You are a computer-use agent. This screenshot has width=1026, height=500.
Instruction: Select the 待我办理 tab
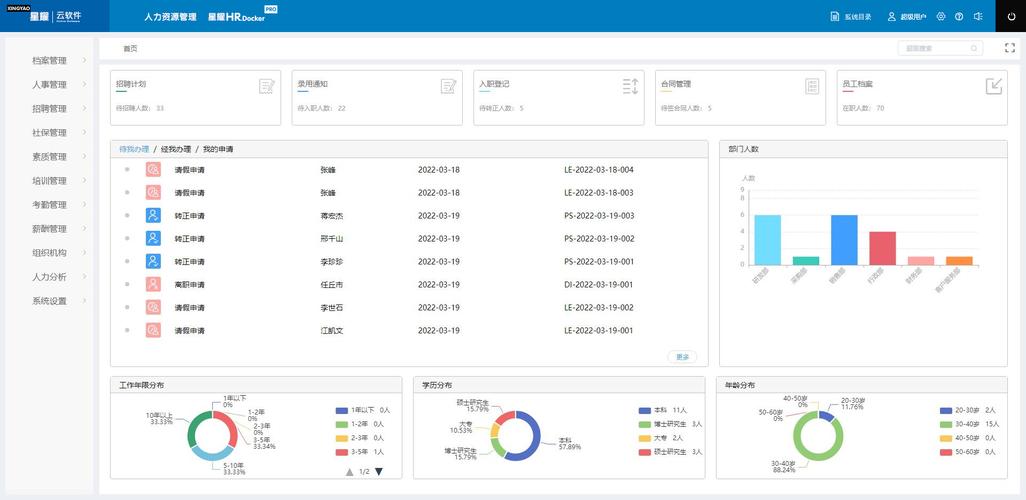click(x=134, y=149)
